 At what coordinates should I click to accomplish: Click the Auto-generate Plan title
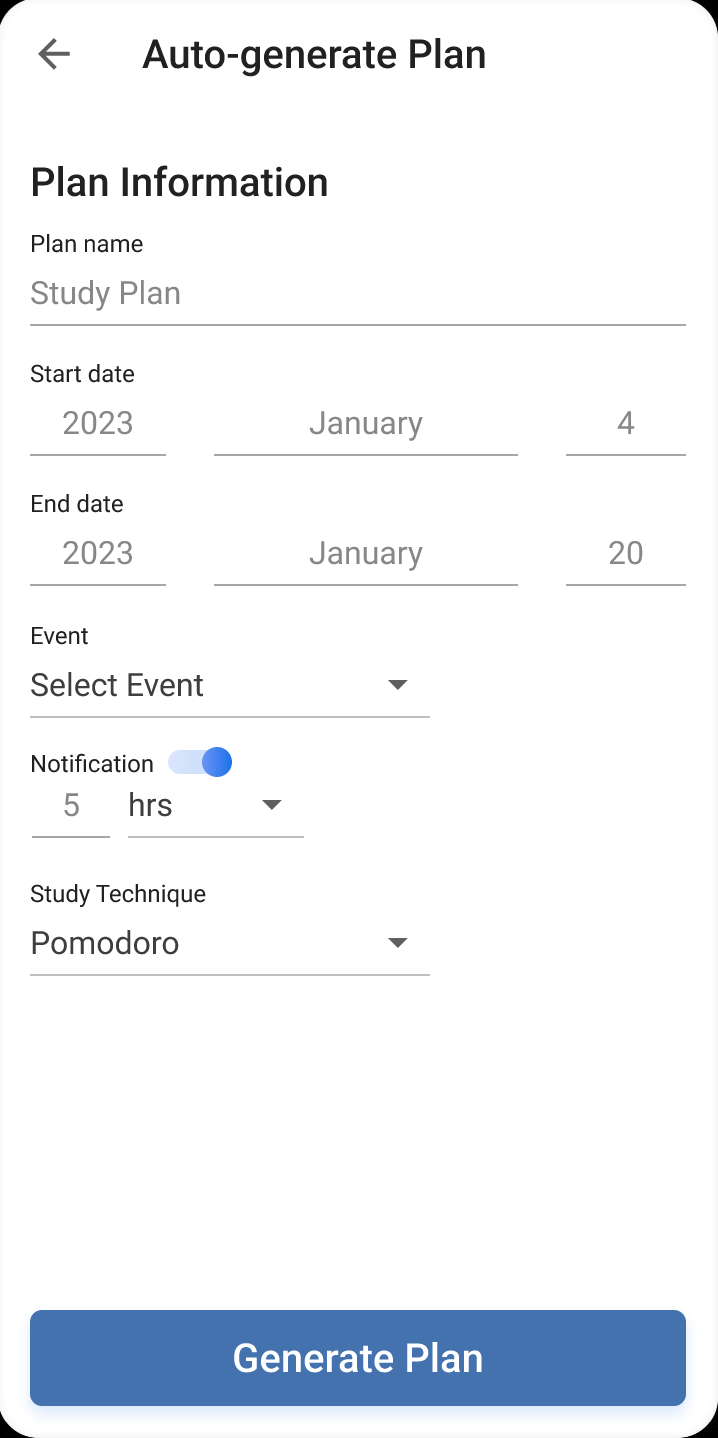[x=314, y=55]
